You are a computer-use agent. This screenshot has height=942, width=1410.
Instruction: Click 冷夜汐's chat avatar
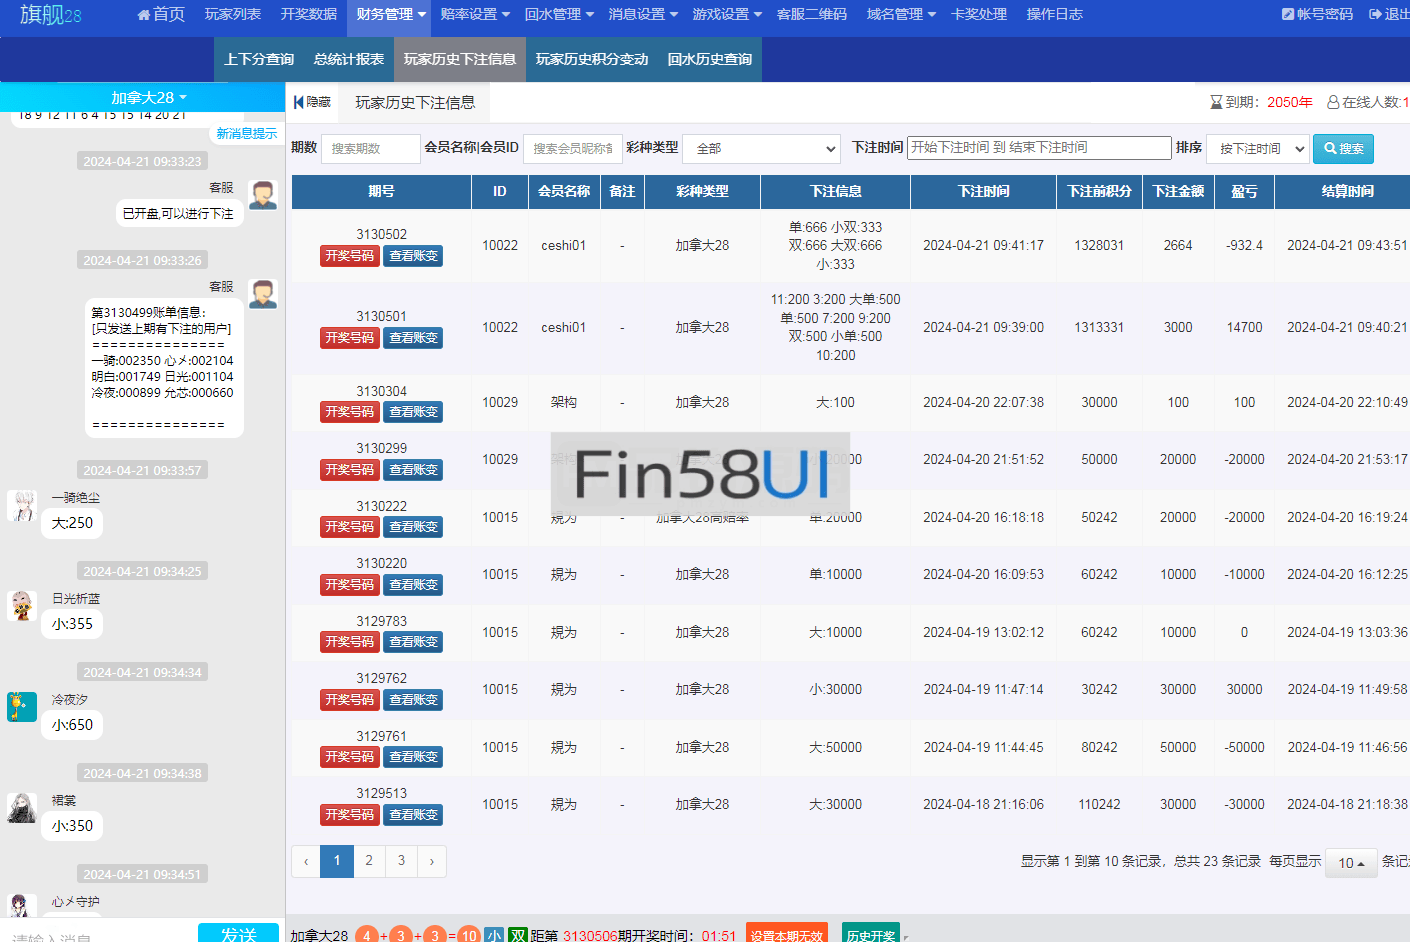[x=22, y=707]
